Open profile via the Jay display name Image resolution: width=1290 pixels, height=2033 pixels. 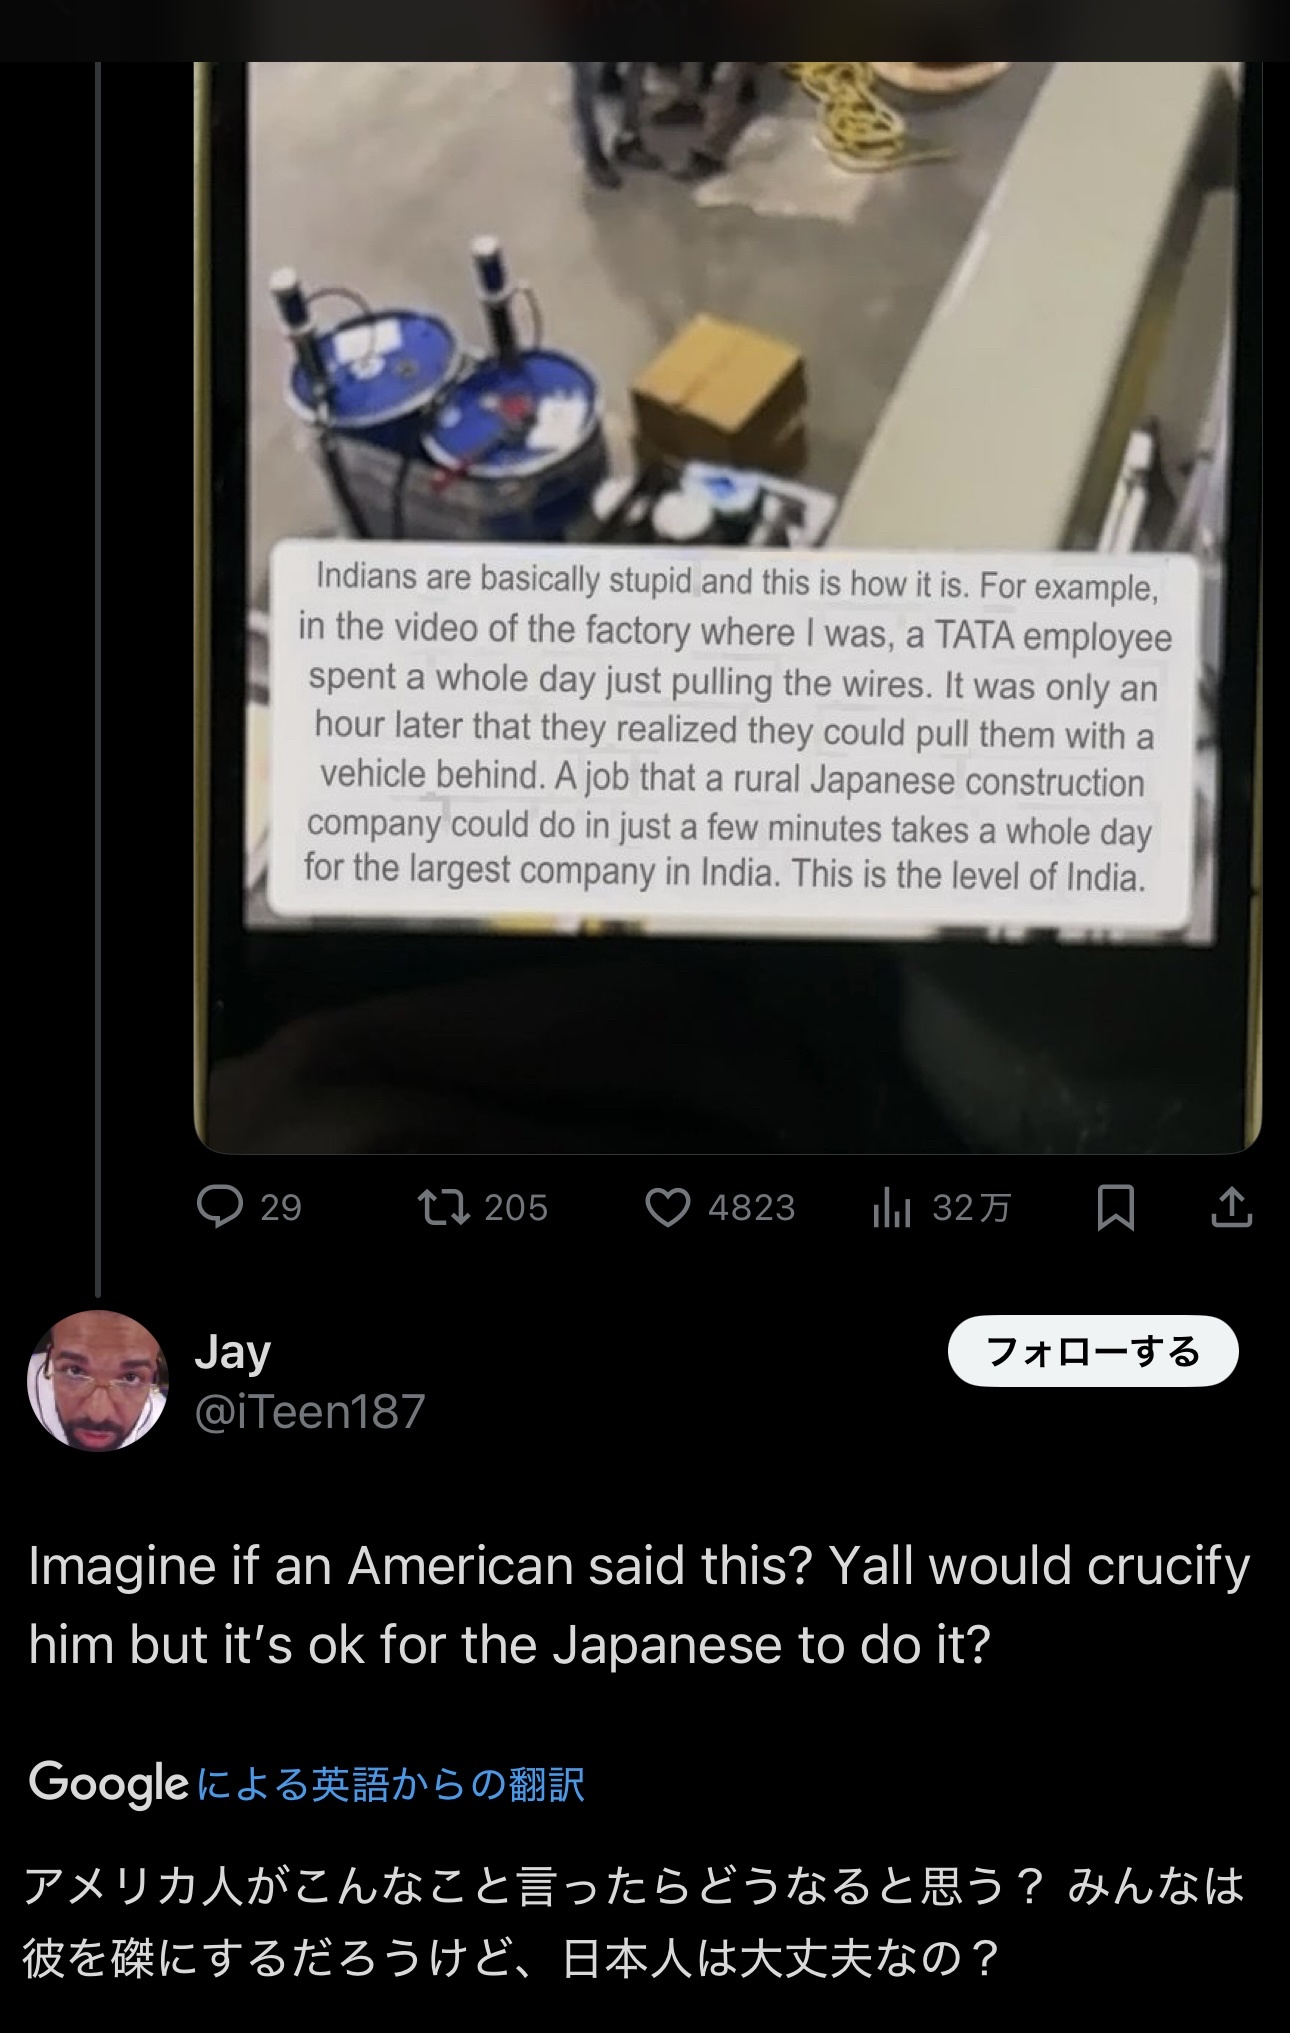[233, 1352]
